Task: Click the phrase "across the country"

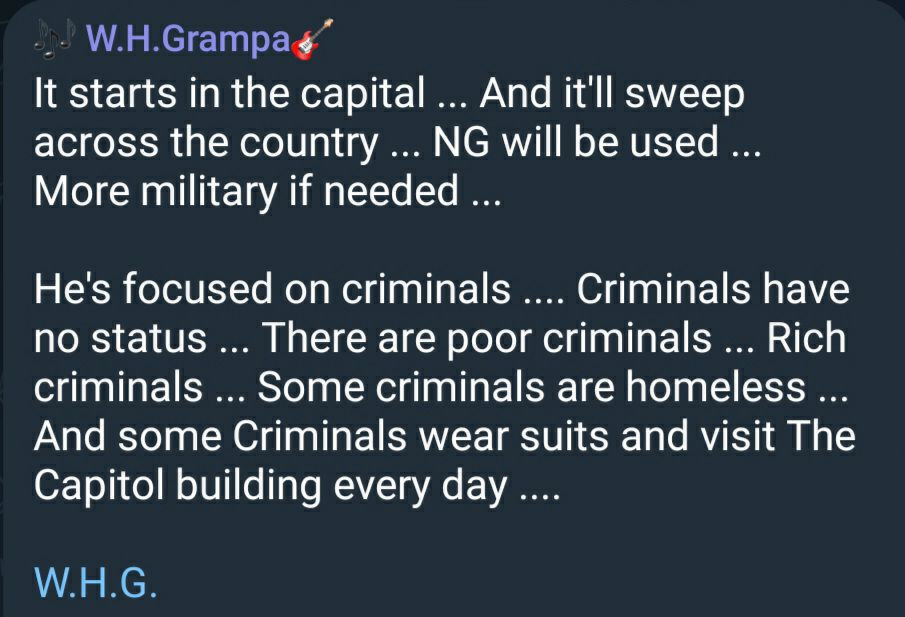Action: (201, 142)
